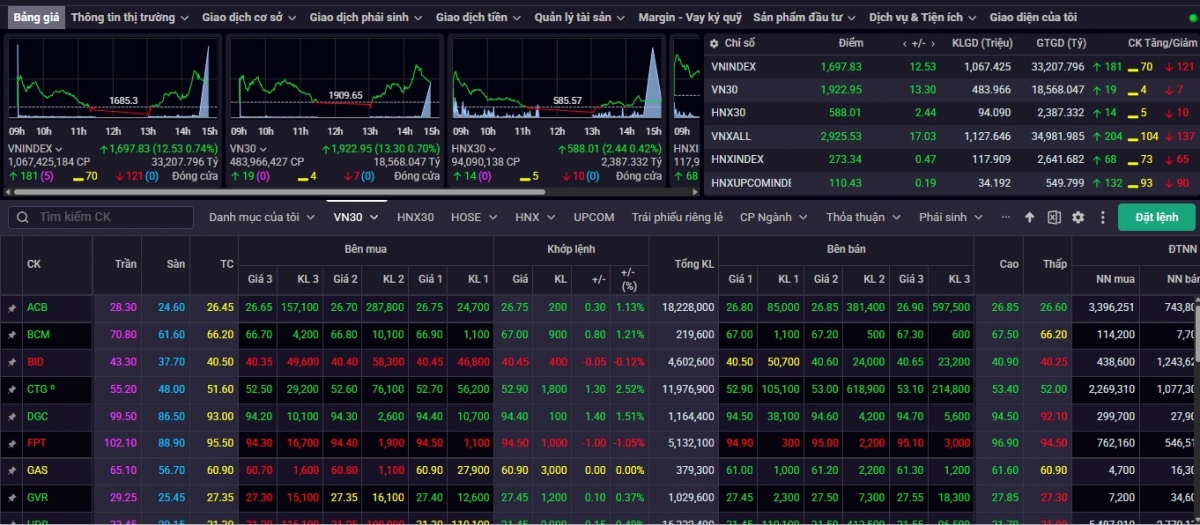Click the upward arrow icon in toolbar
The width and height of the screenshot is (1200, 525).
(x=1030, y=217)
